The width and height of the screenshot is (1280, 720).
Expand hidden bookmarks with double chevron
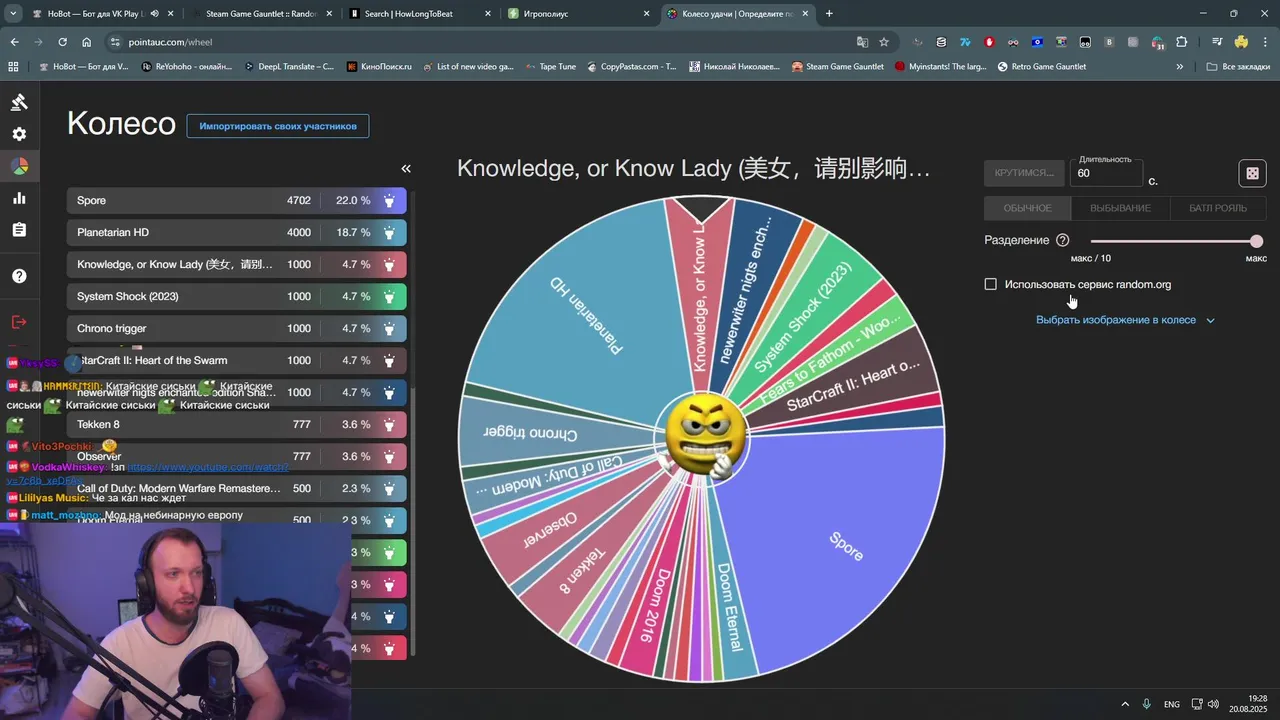coord(1180,67)
